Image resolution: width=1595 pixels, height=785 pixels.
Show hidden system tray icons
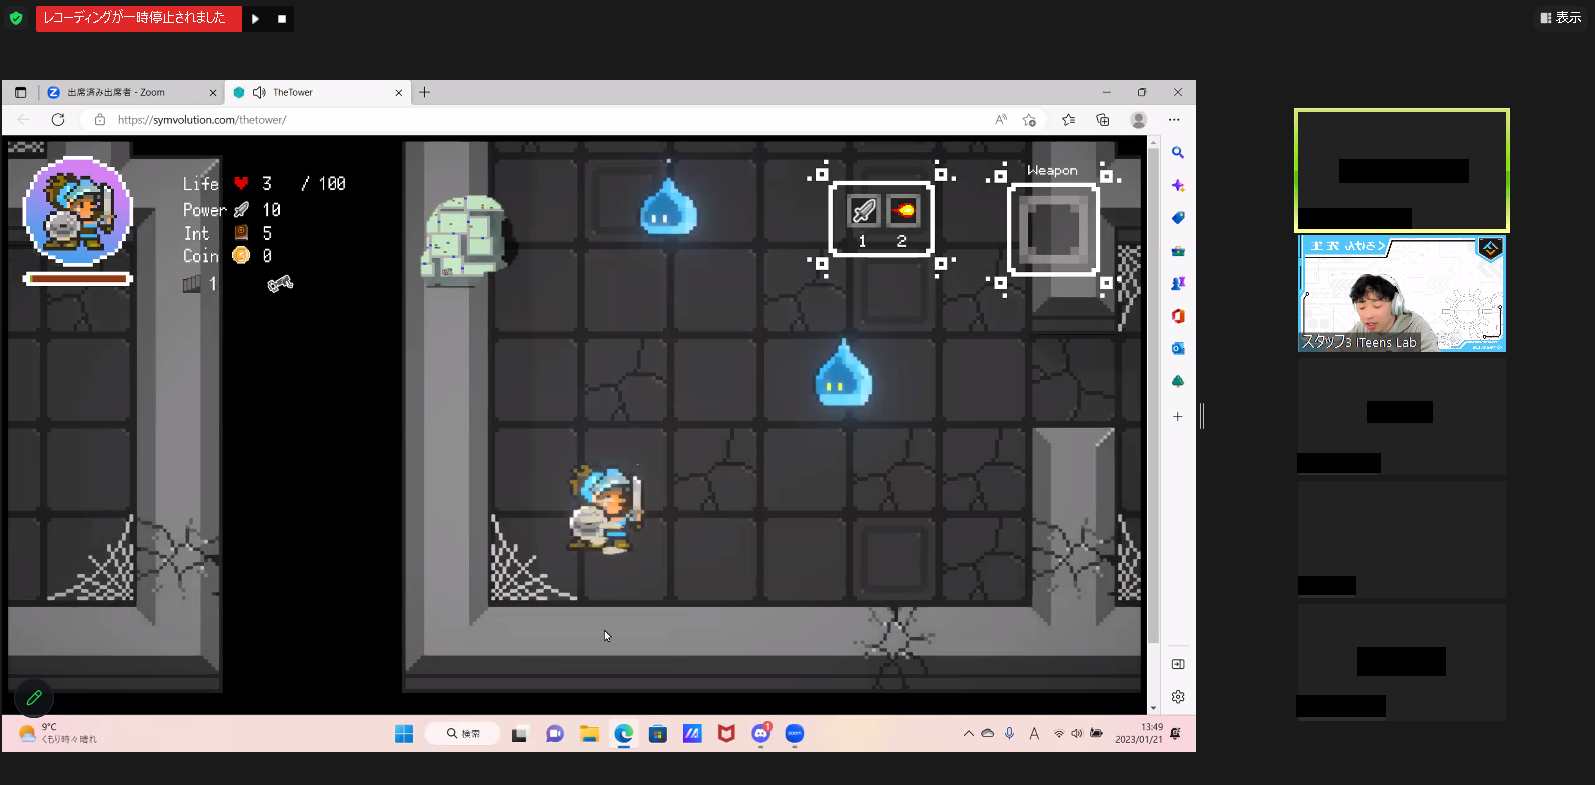point(968,734)
